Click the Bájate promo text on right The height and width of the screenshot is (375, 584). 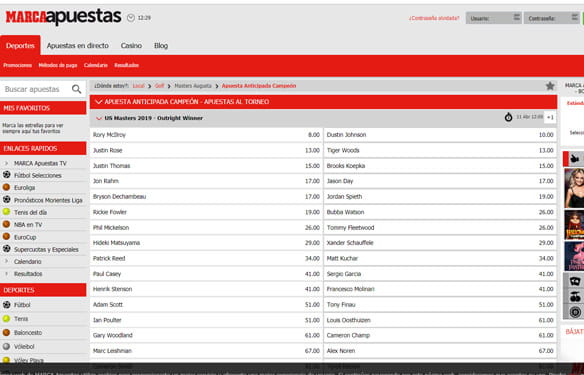tap(574, 331)
